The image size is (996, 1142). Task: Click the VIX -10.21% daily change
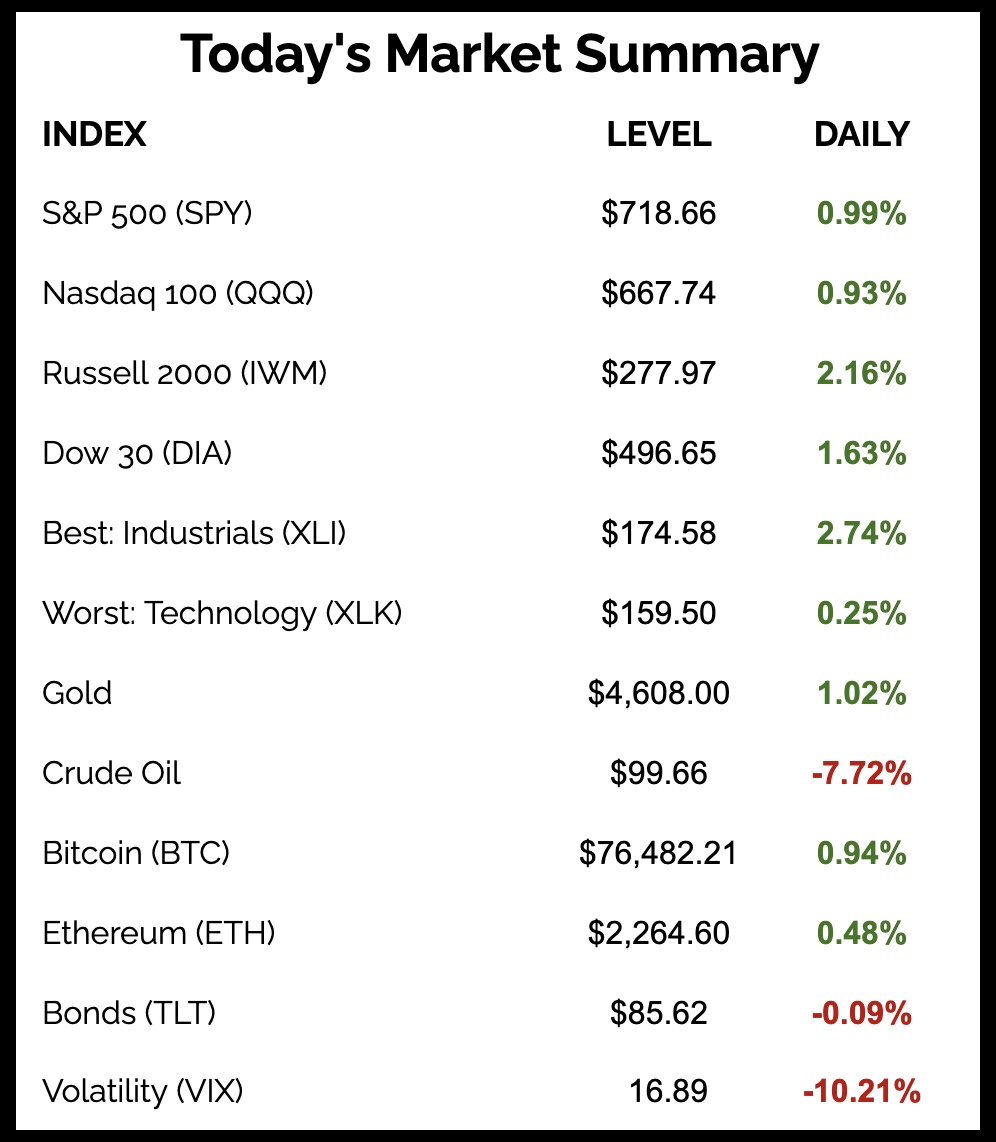click(x=861, y=1091)
